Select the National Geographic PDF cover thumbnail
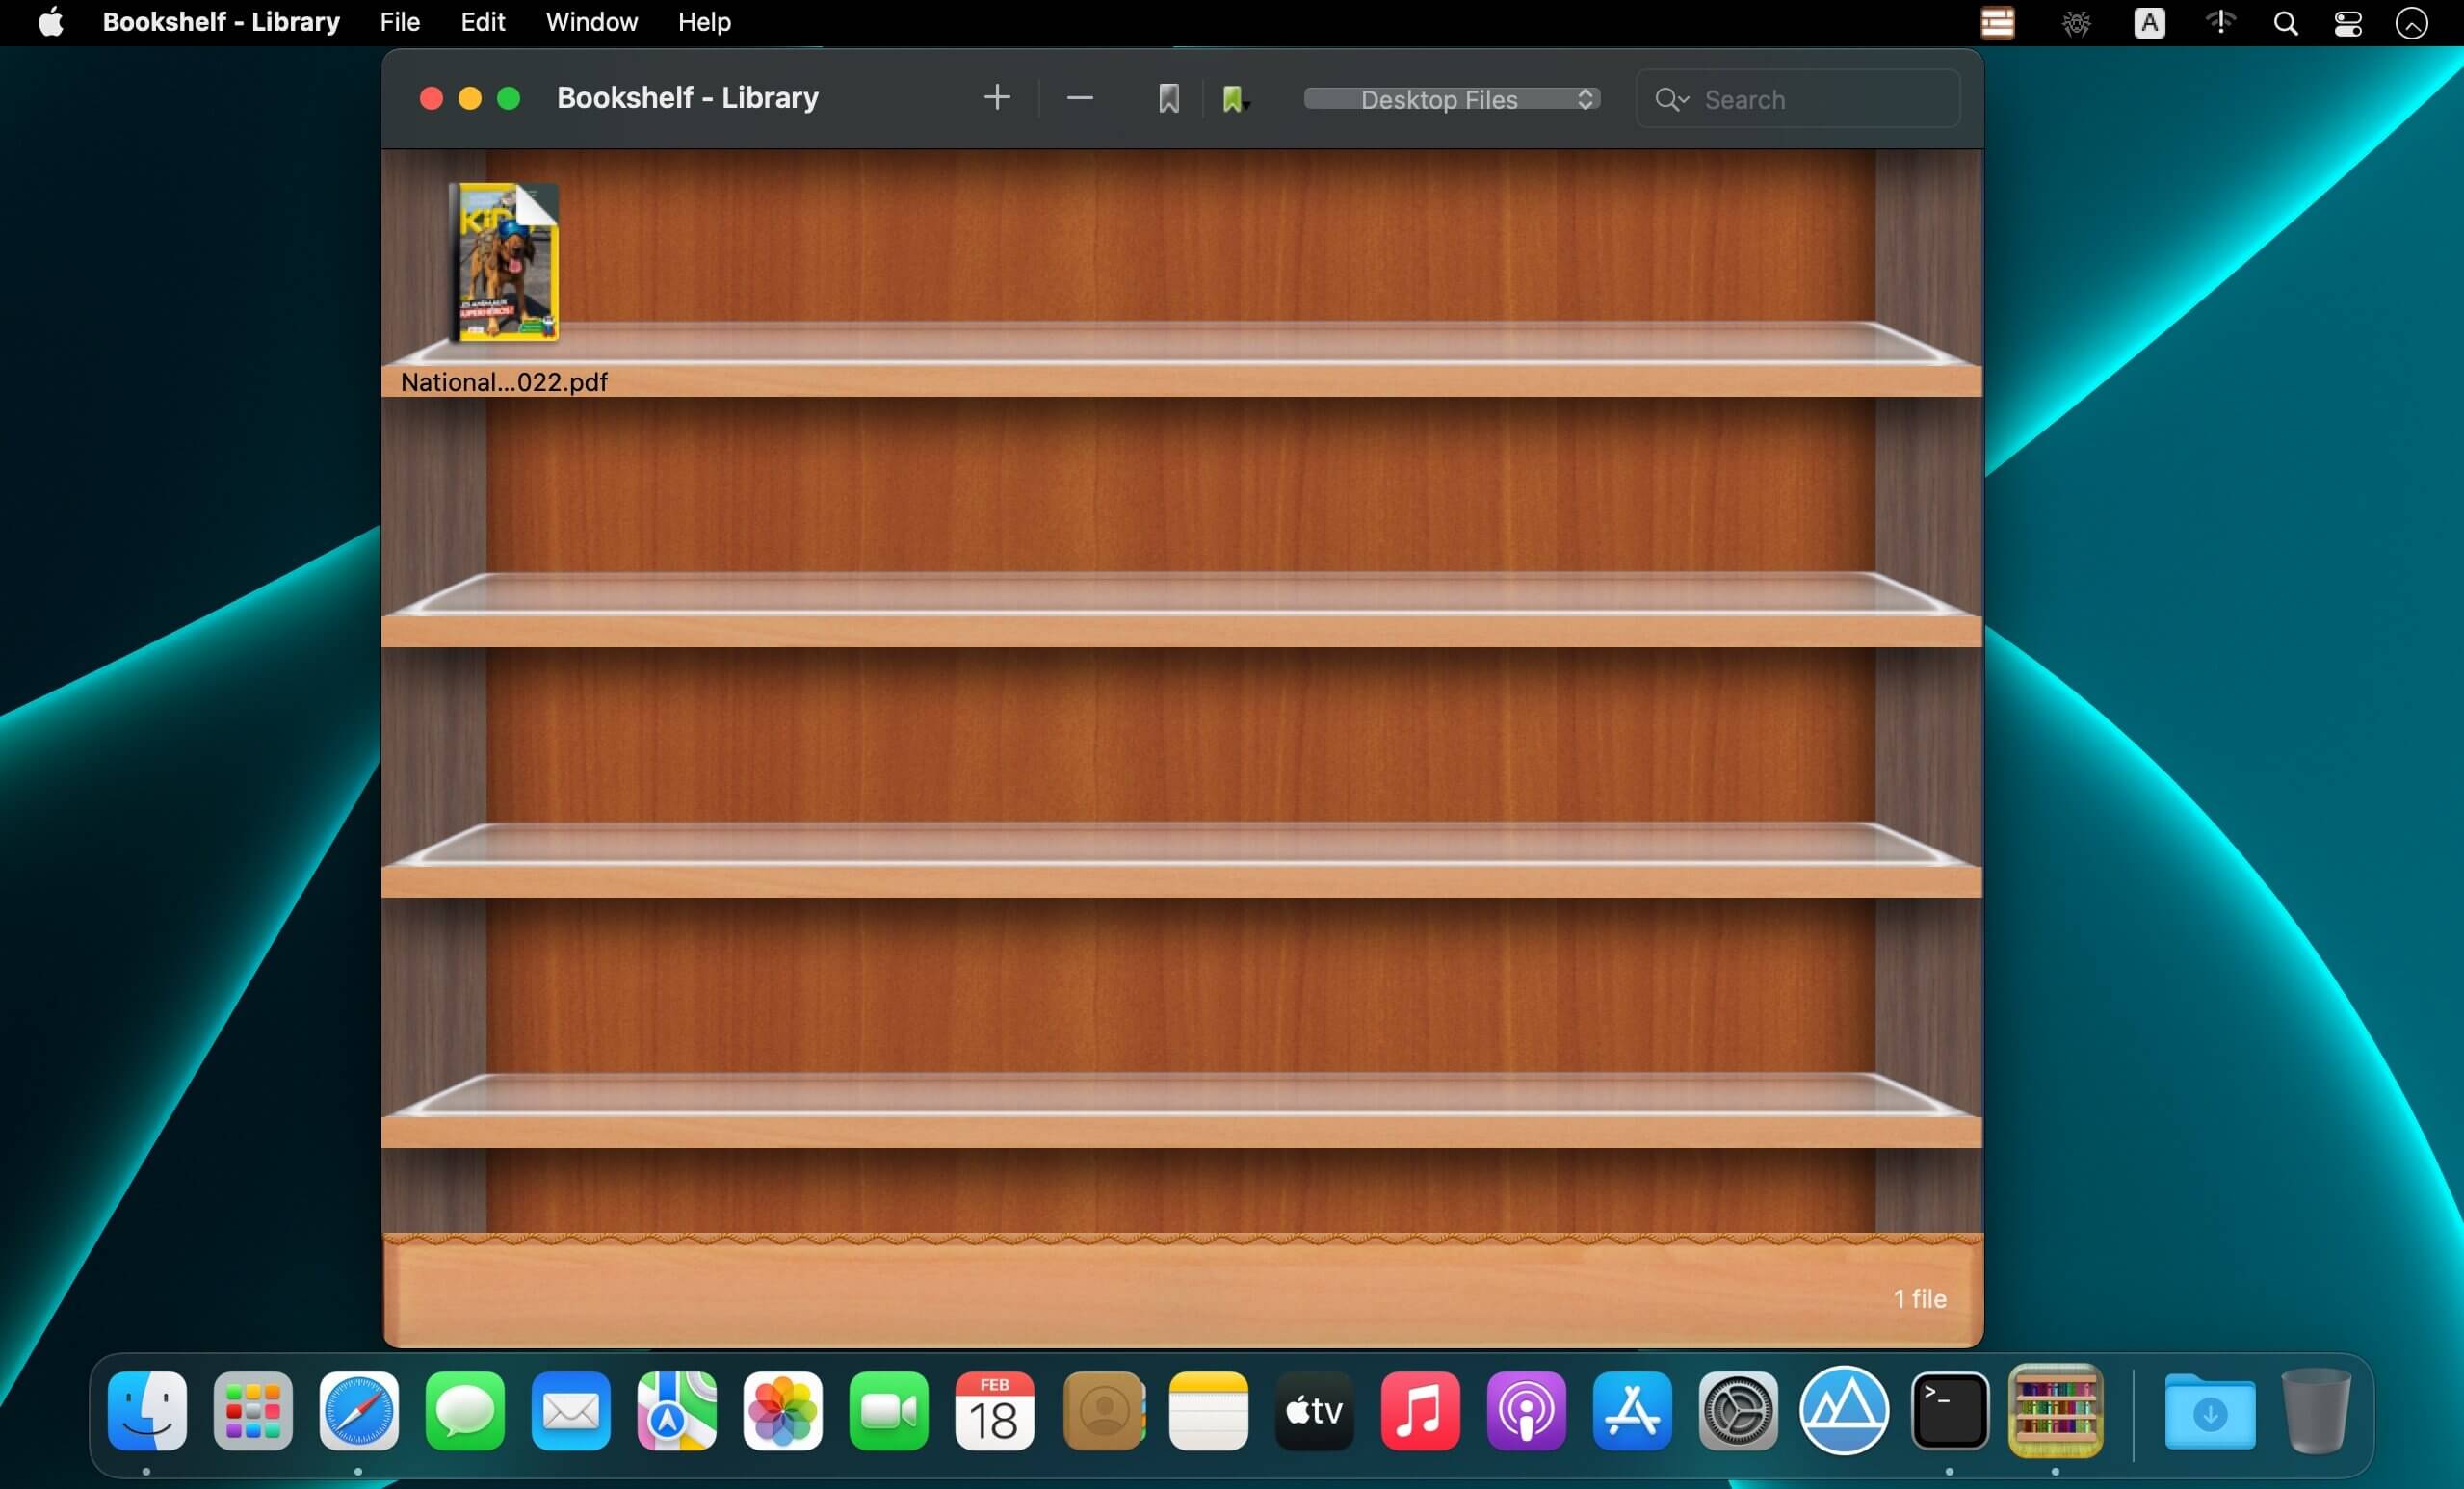 coord(504,262)
